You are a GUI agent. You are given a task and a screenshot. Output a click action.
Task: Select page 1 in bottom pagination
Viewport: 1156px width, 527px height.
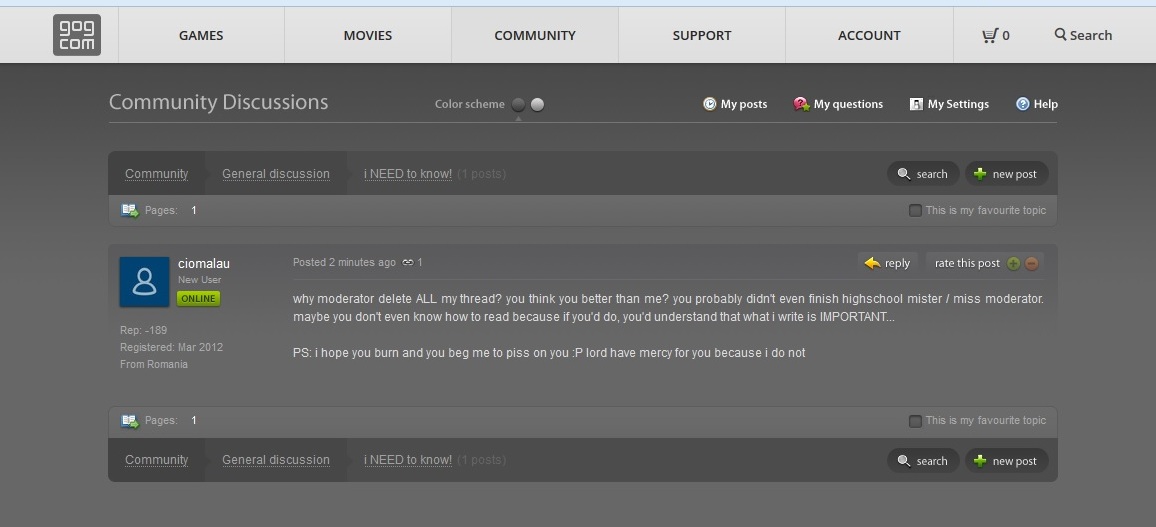click(x=194, y=421)
